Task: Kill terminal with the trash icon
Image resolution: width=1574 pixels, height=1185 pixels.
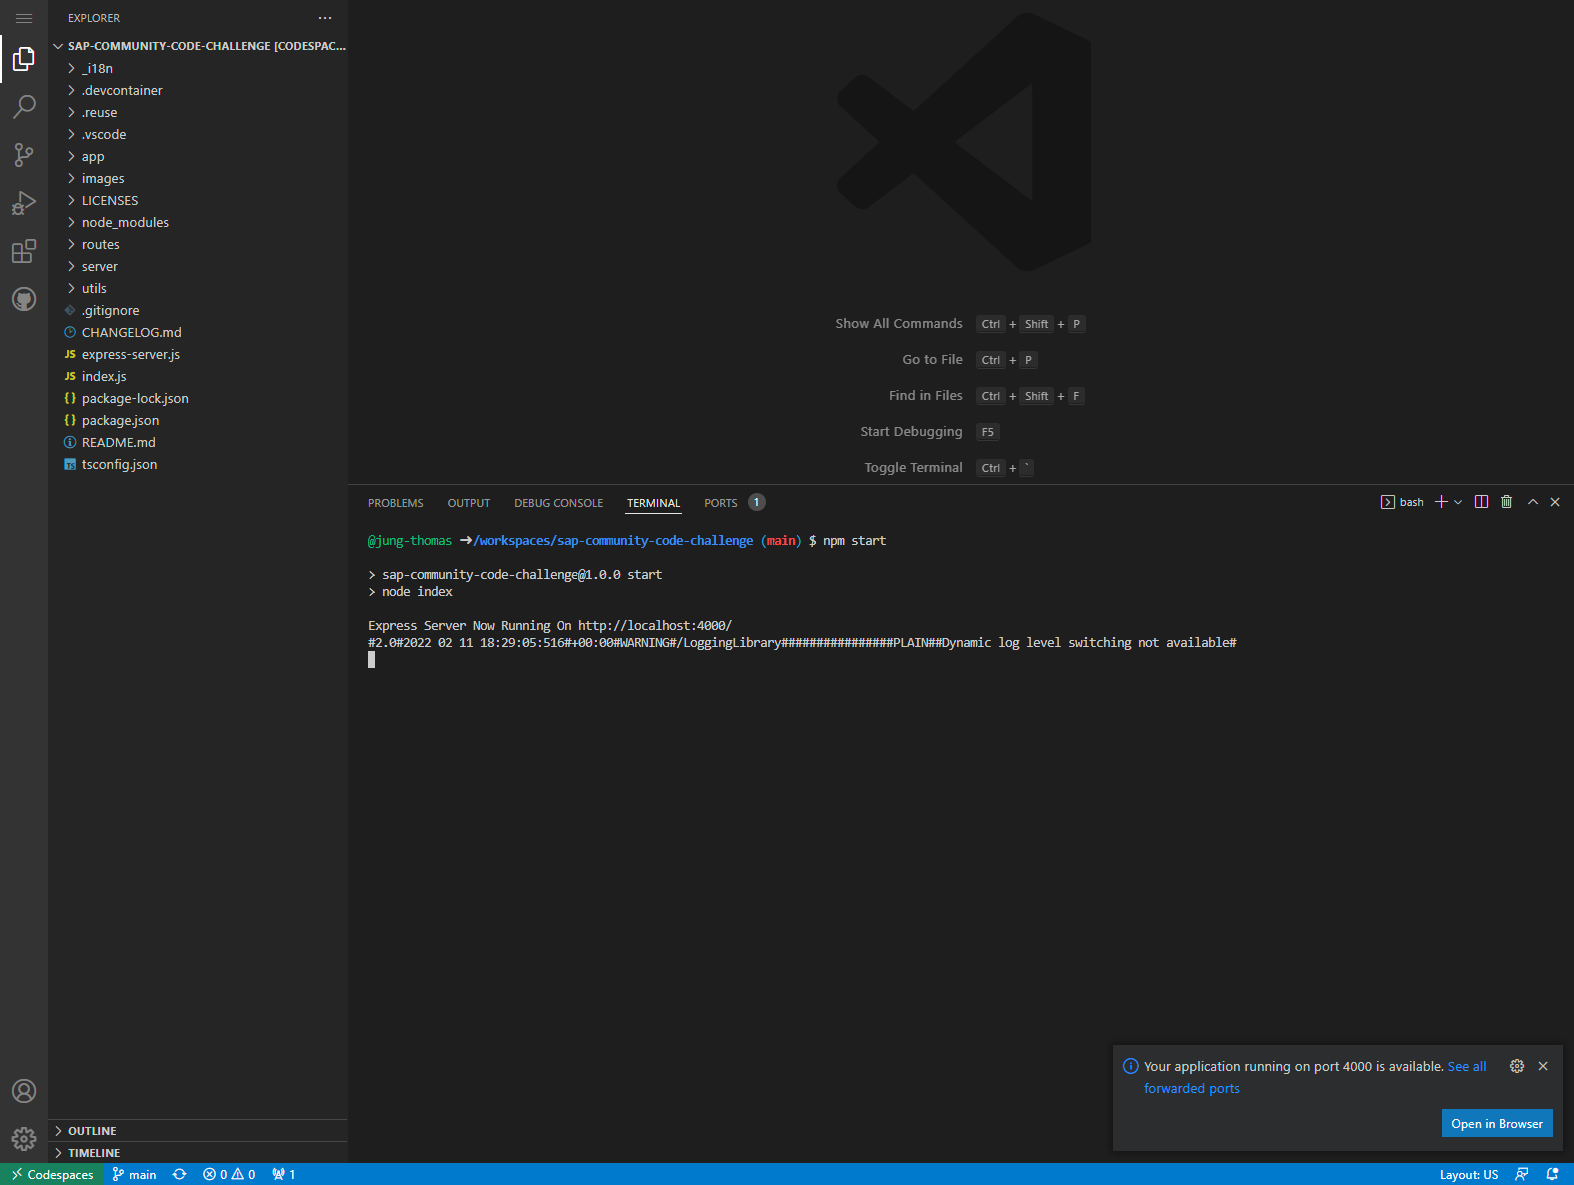Action: point(1506,502)
